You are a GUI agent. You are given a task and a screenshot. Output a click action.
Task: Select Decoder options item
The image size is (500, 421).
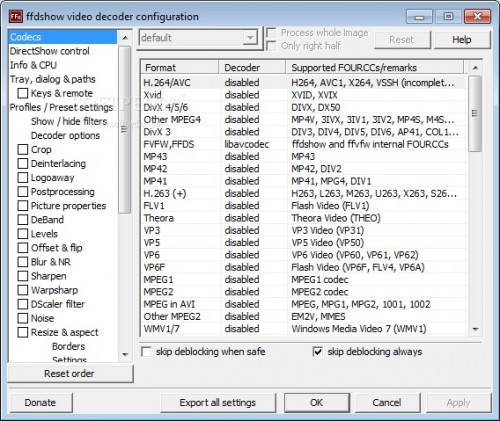tap(65, 135)
